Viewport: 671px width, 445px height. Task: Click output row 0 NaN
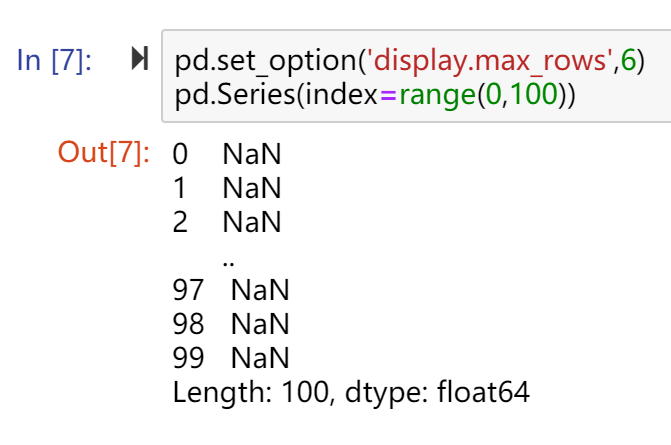[227, 154]
